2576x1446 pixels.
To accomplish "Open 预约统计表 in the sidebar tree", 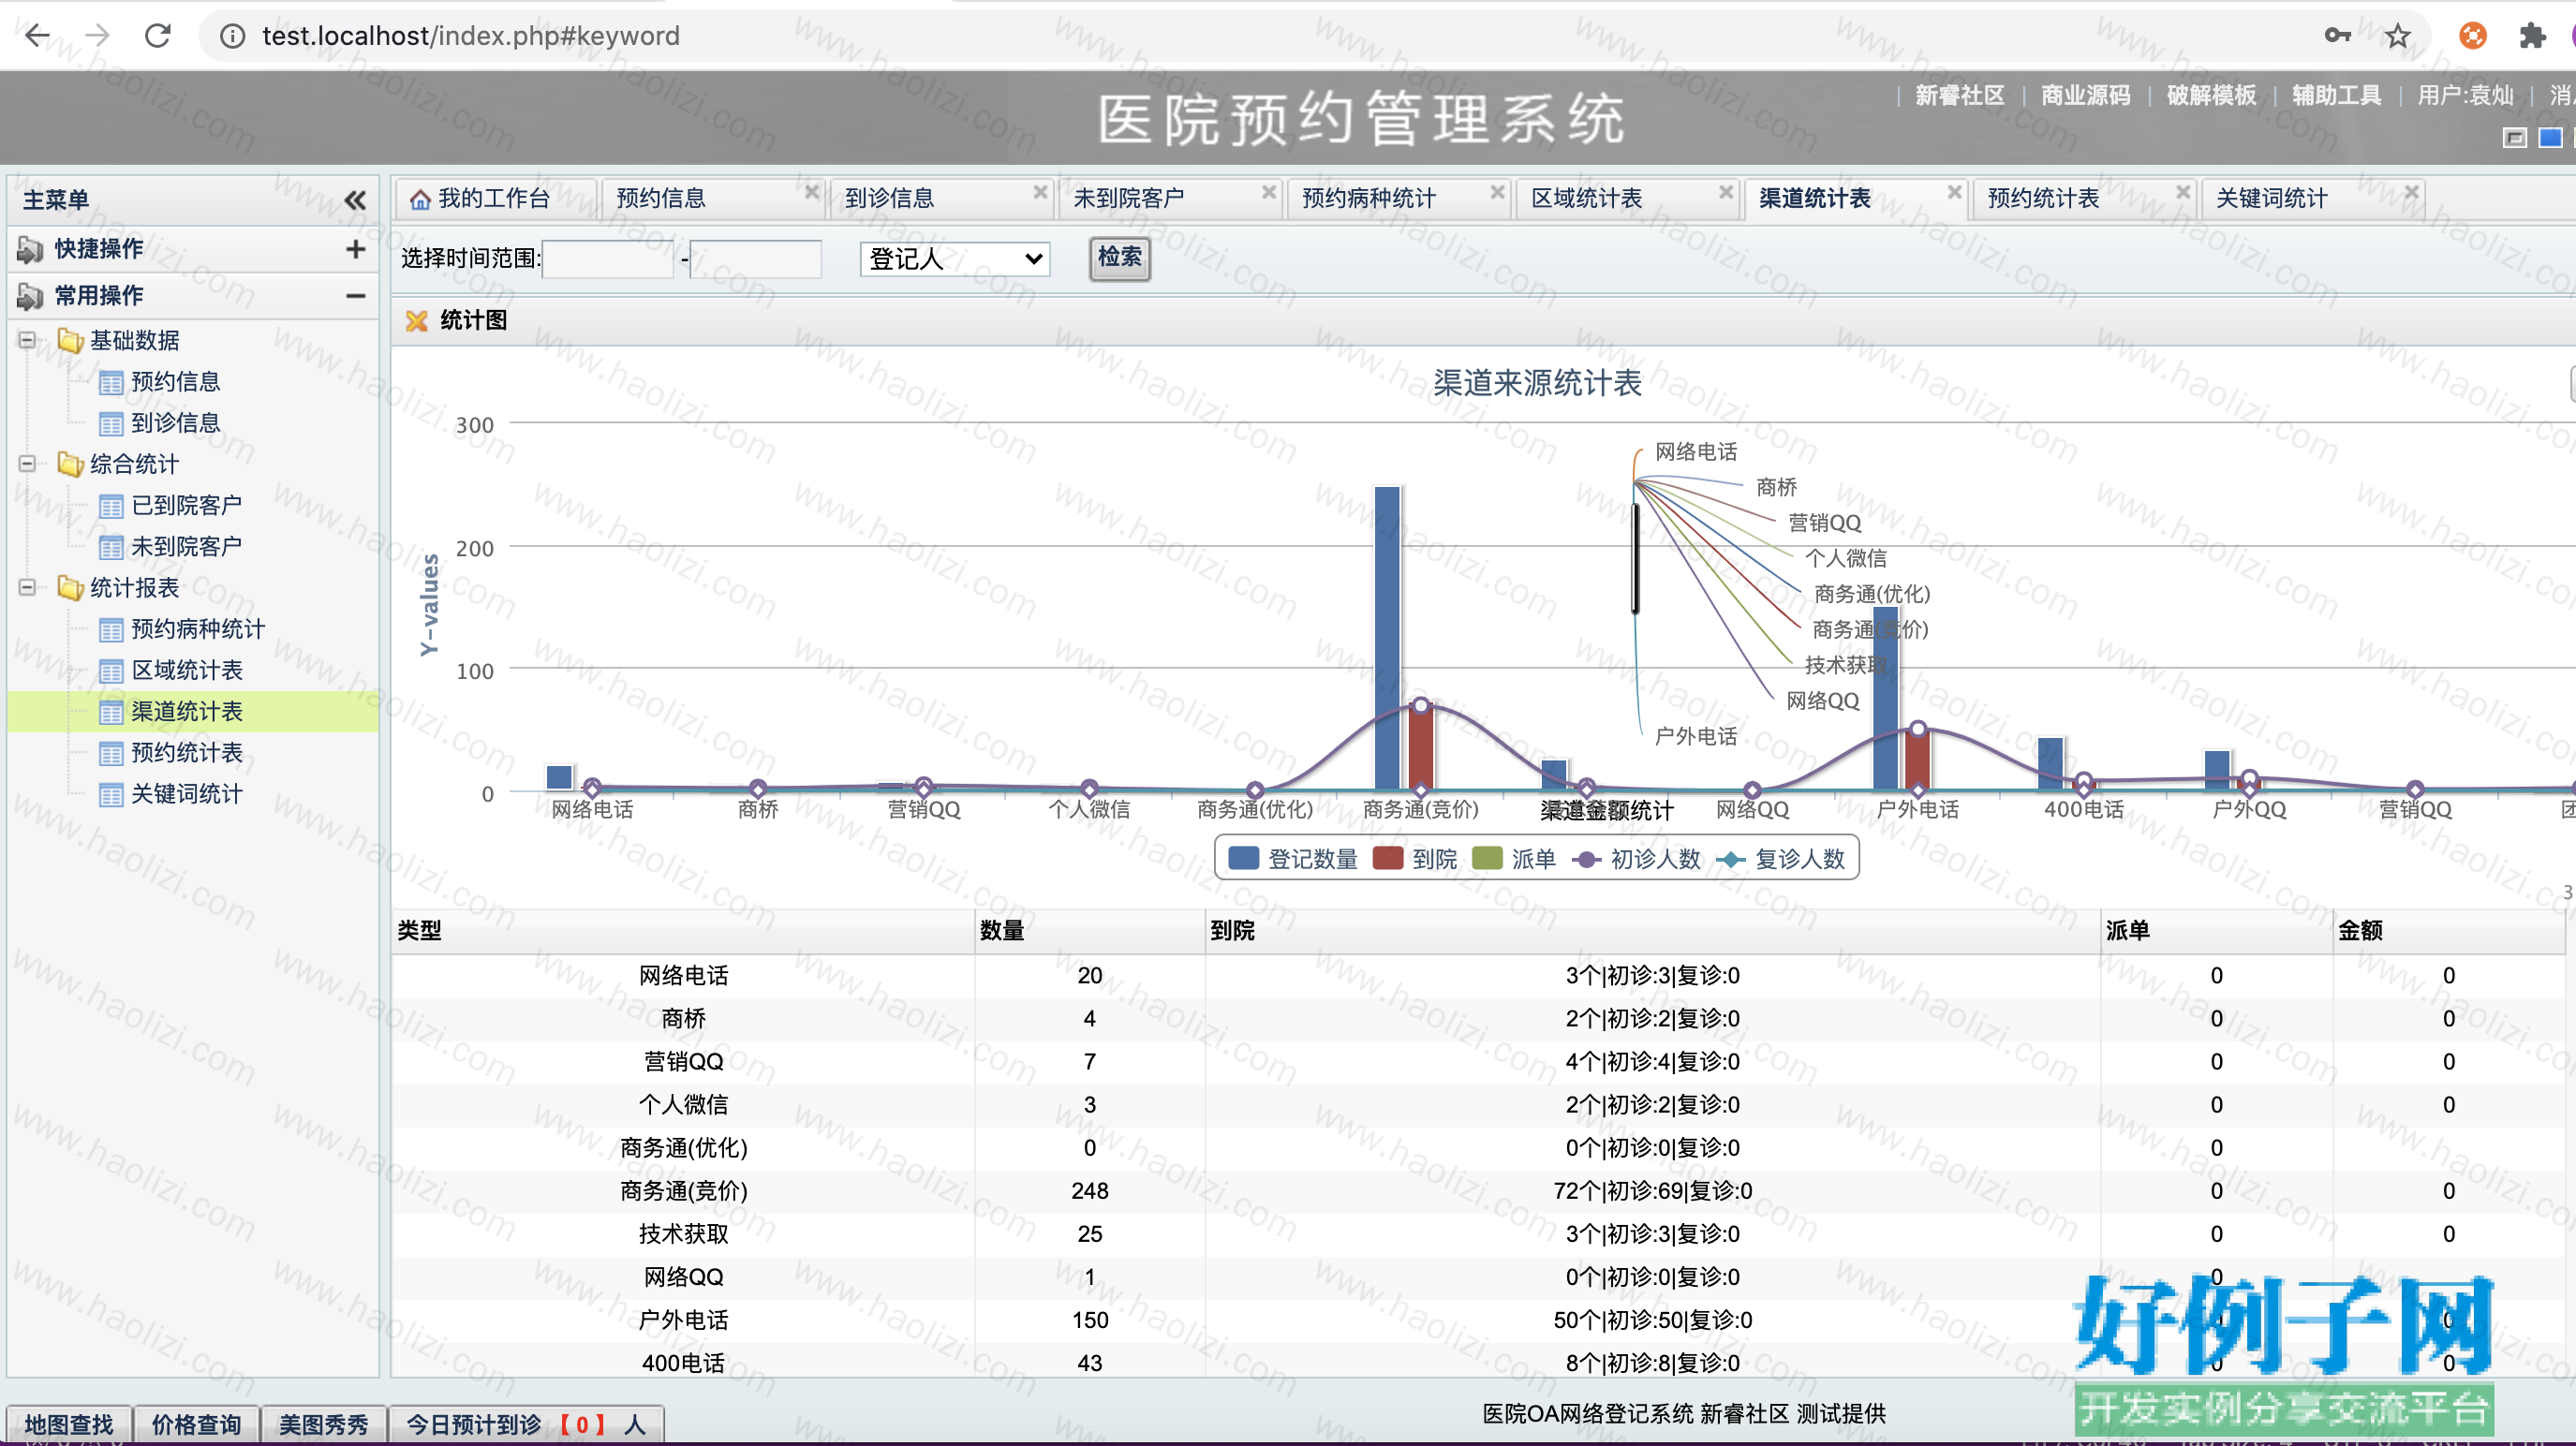I will 187,753.
